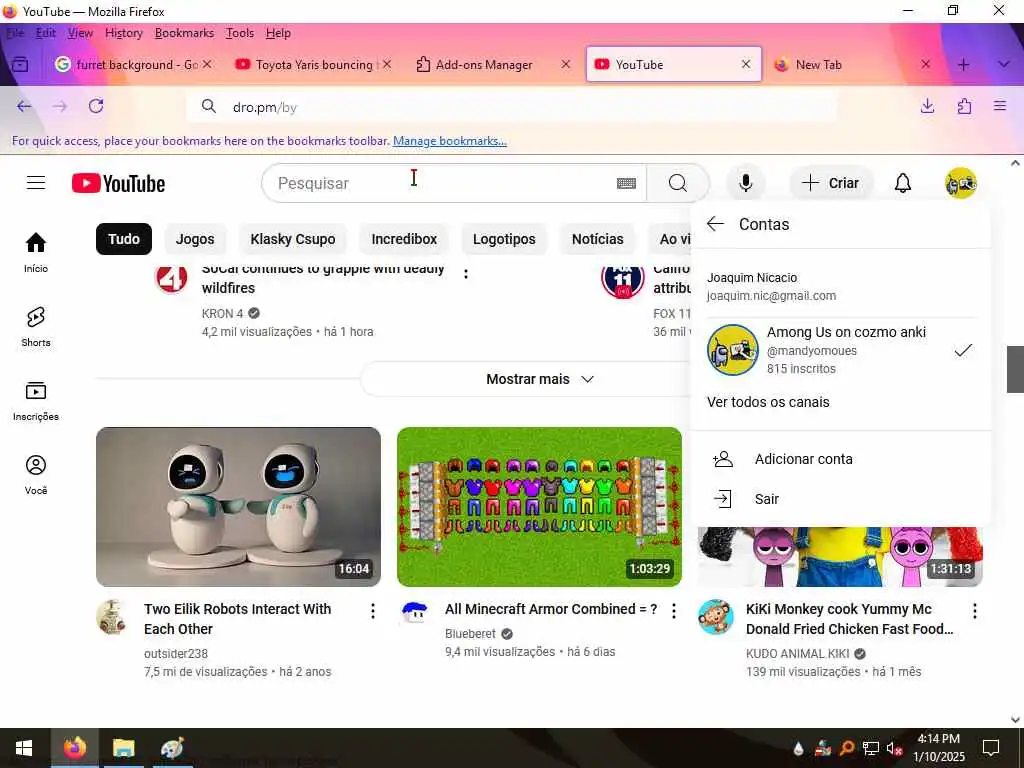Open the Two Eilik Robots video thumbnail
The height and width of the screenshot is (768, 1024).
238,507
